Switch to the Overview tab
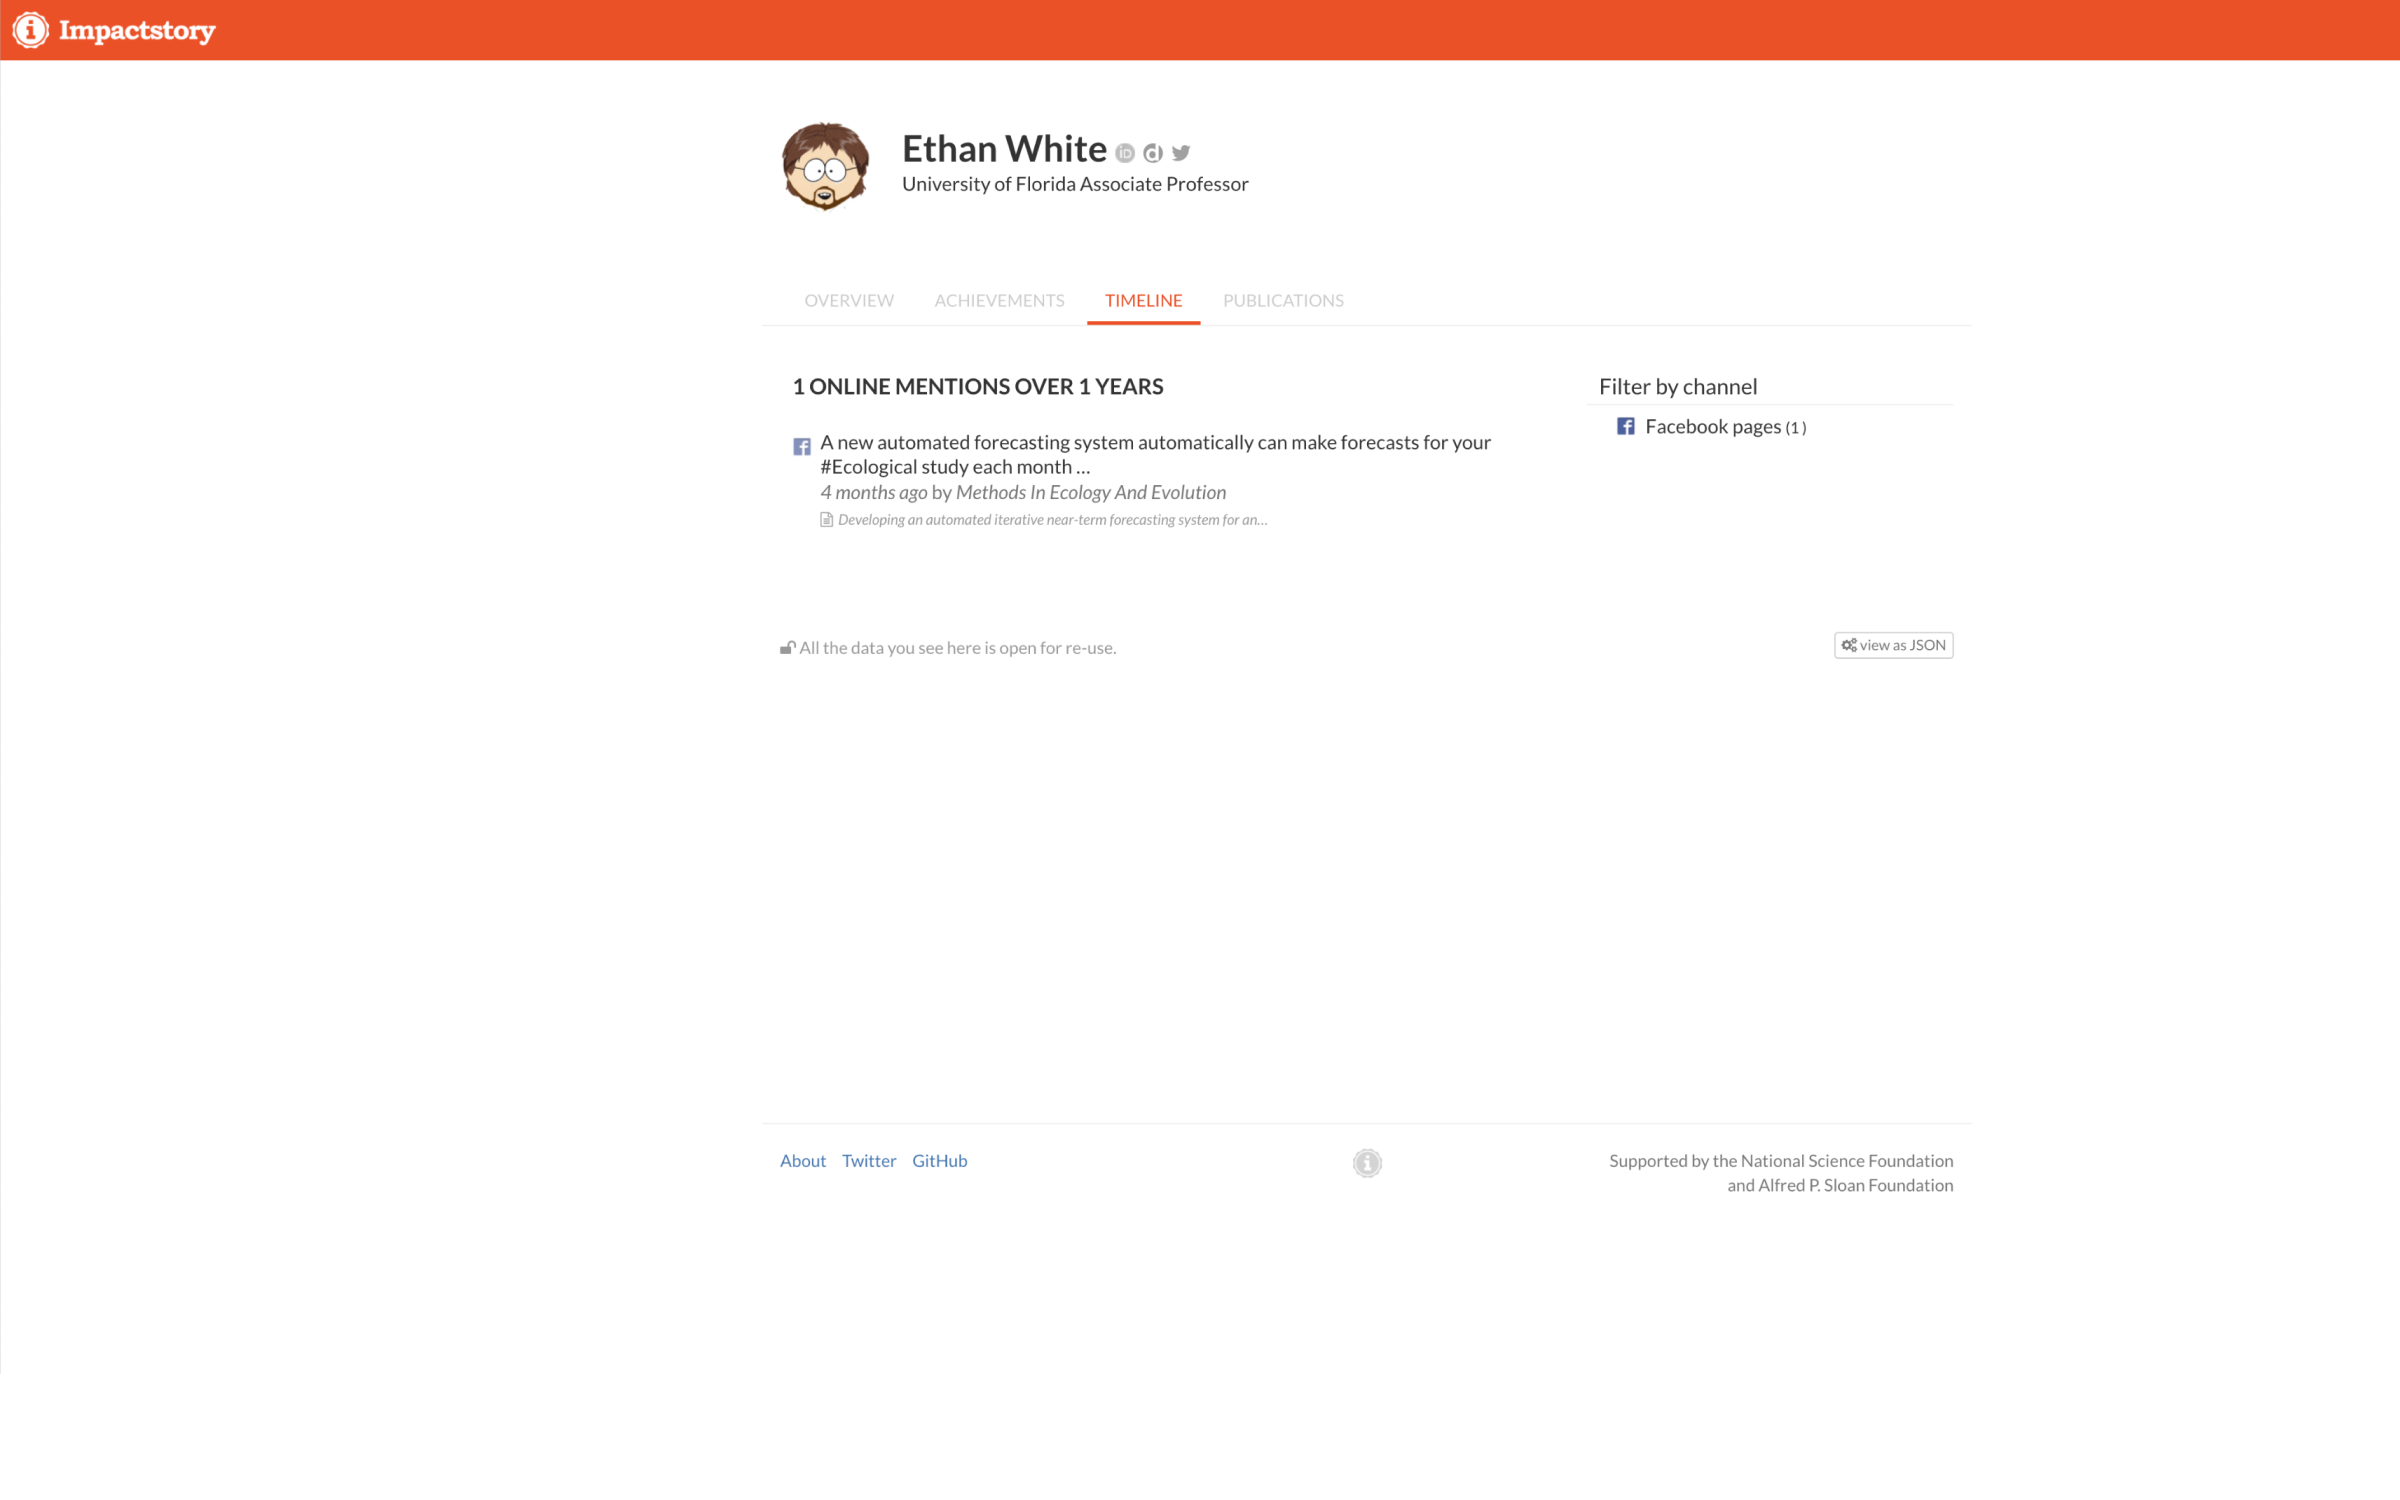Image resolution: width=2400 pixels, height=1500 pixels. point(849,301)
